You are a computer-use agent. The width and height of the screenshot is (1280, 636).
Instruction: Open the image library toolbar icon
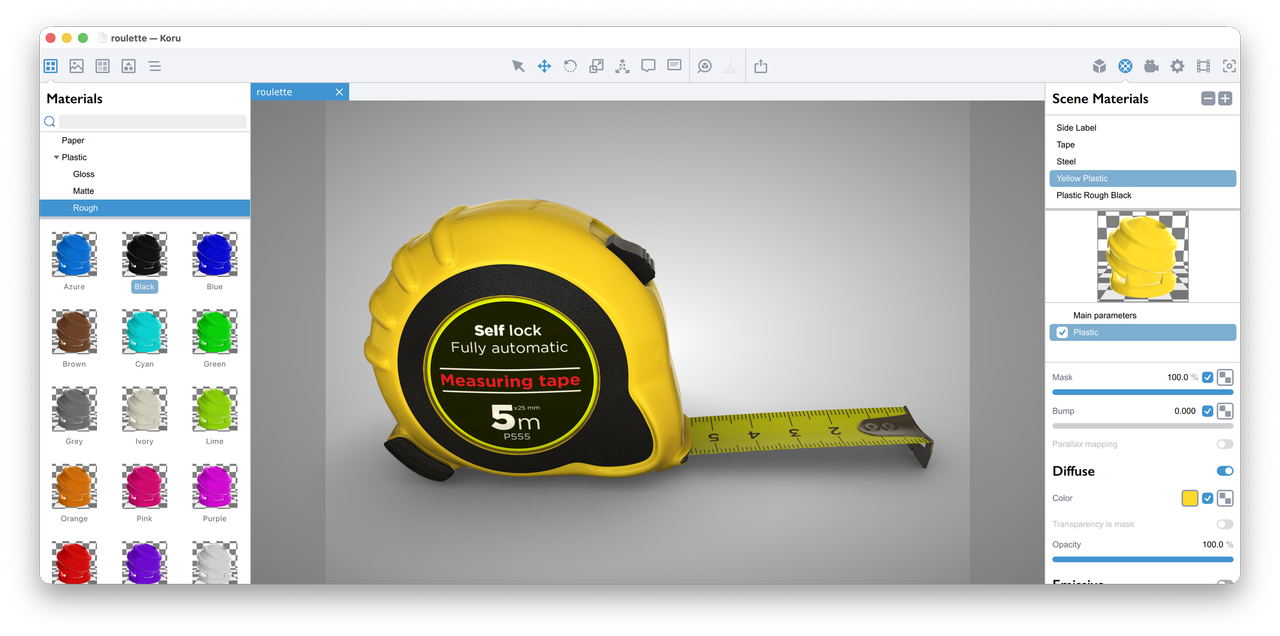tap(77, 66)
